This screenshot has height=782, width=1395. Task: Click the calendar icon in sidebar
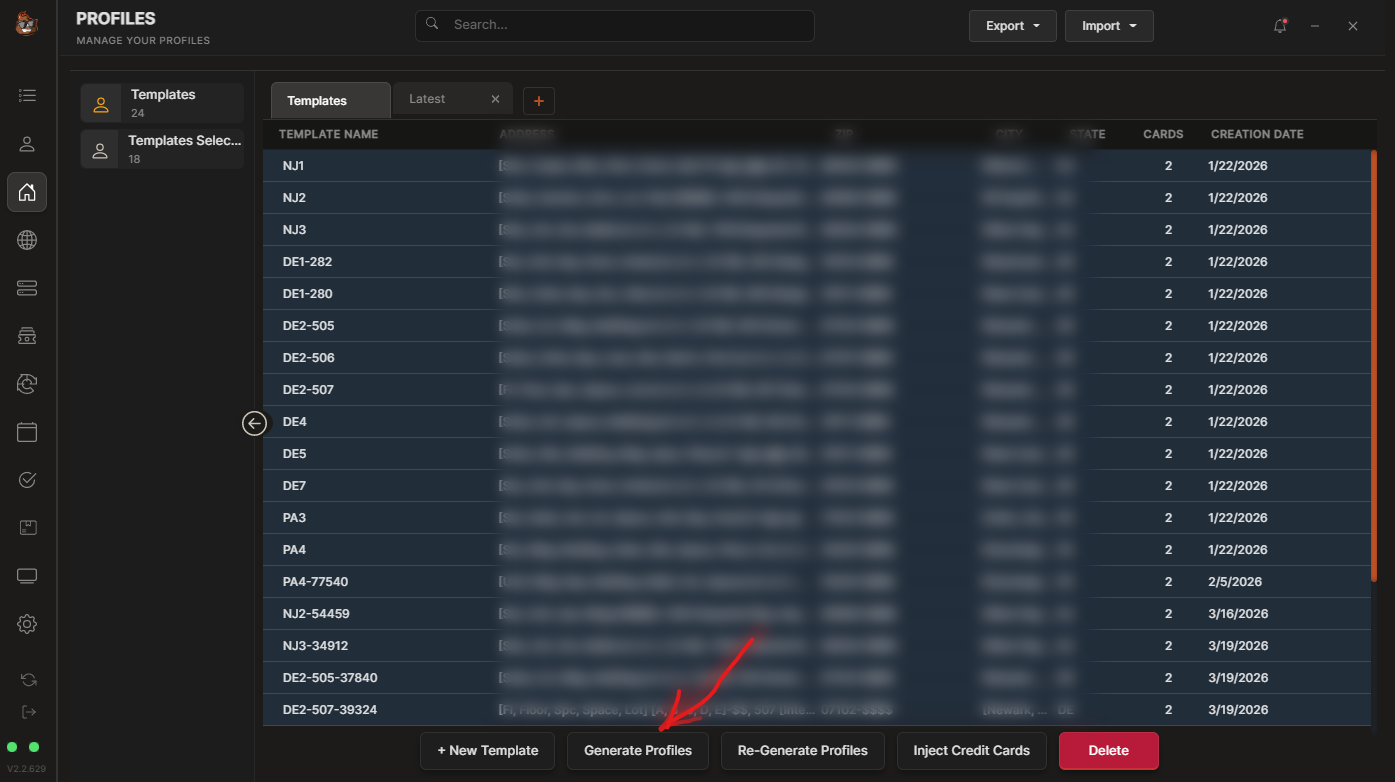coord(27,432)
